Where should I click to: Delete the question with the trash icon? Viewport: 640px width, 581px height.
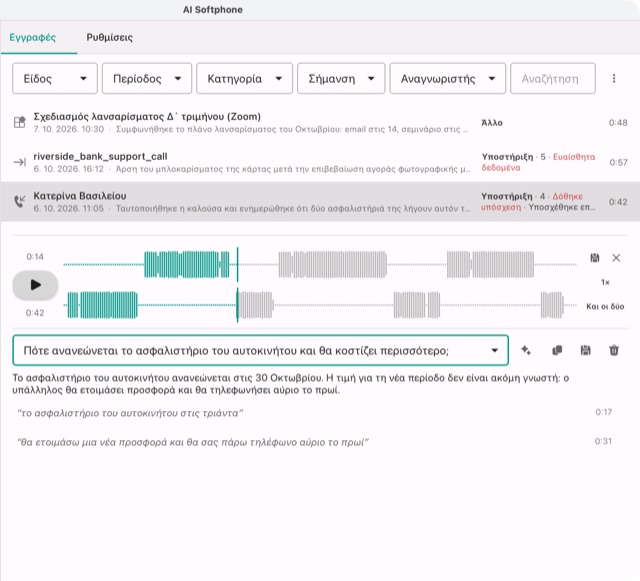pyautogui.click(x=614, y=350)
